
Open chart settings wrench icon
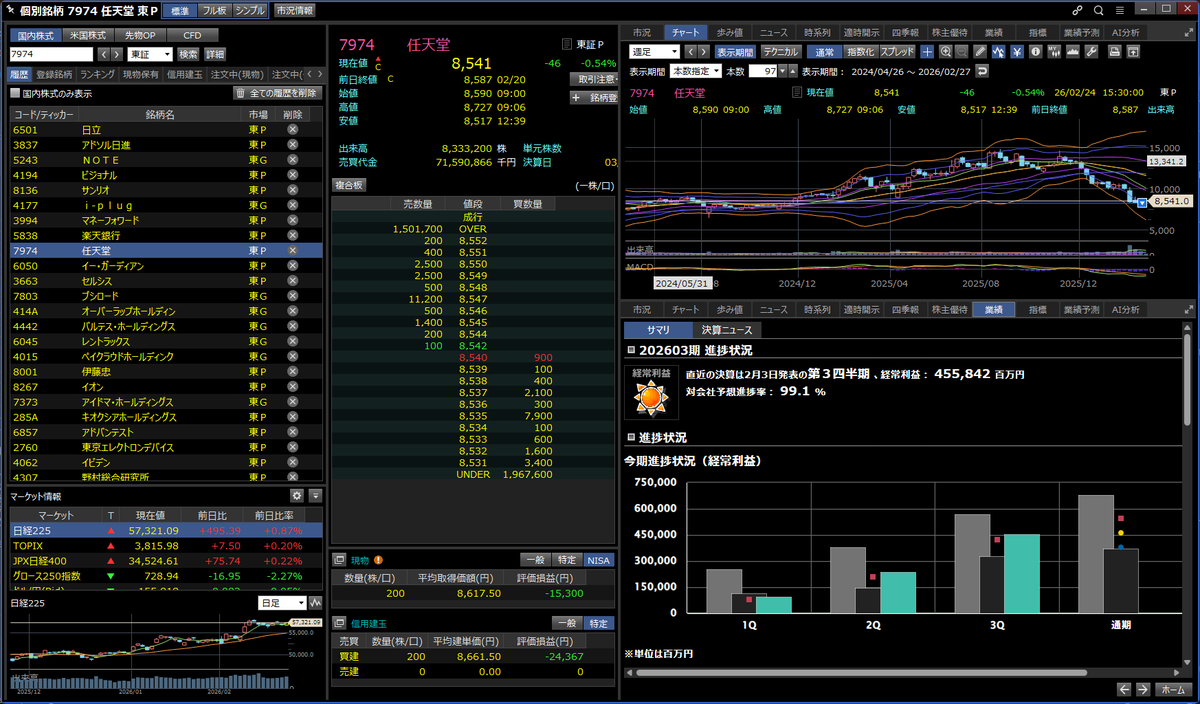pos(1091,51)
